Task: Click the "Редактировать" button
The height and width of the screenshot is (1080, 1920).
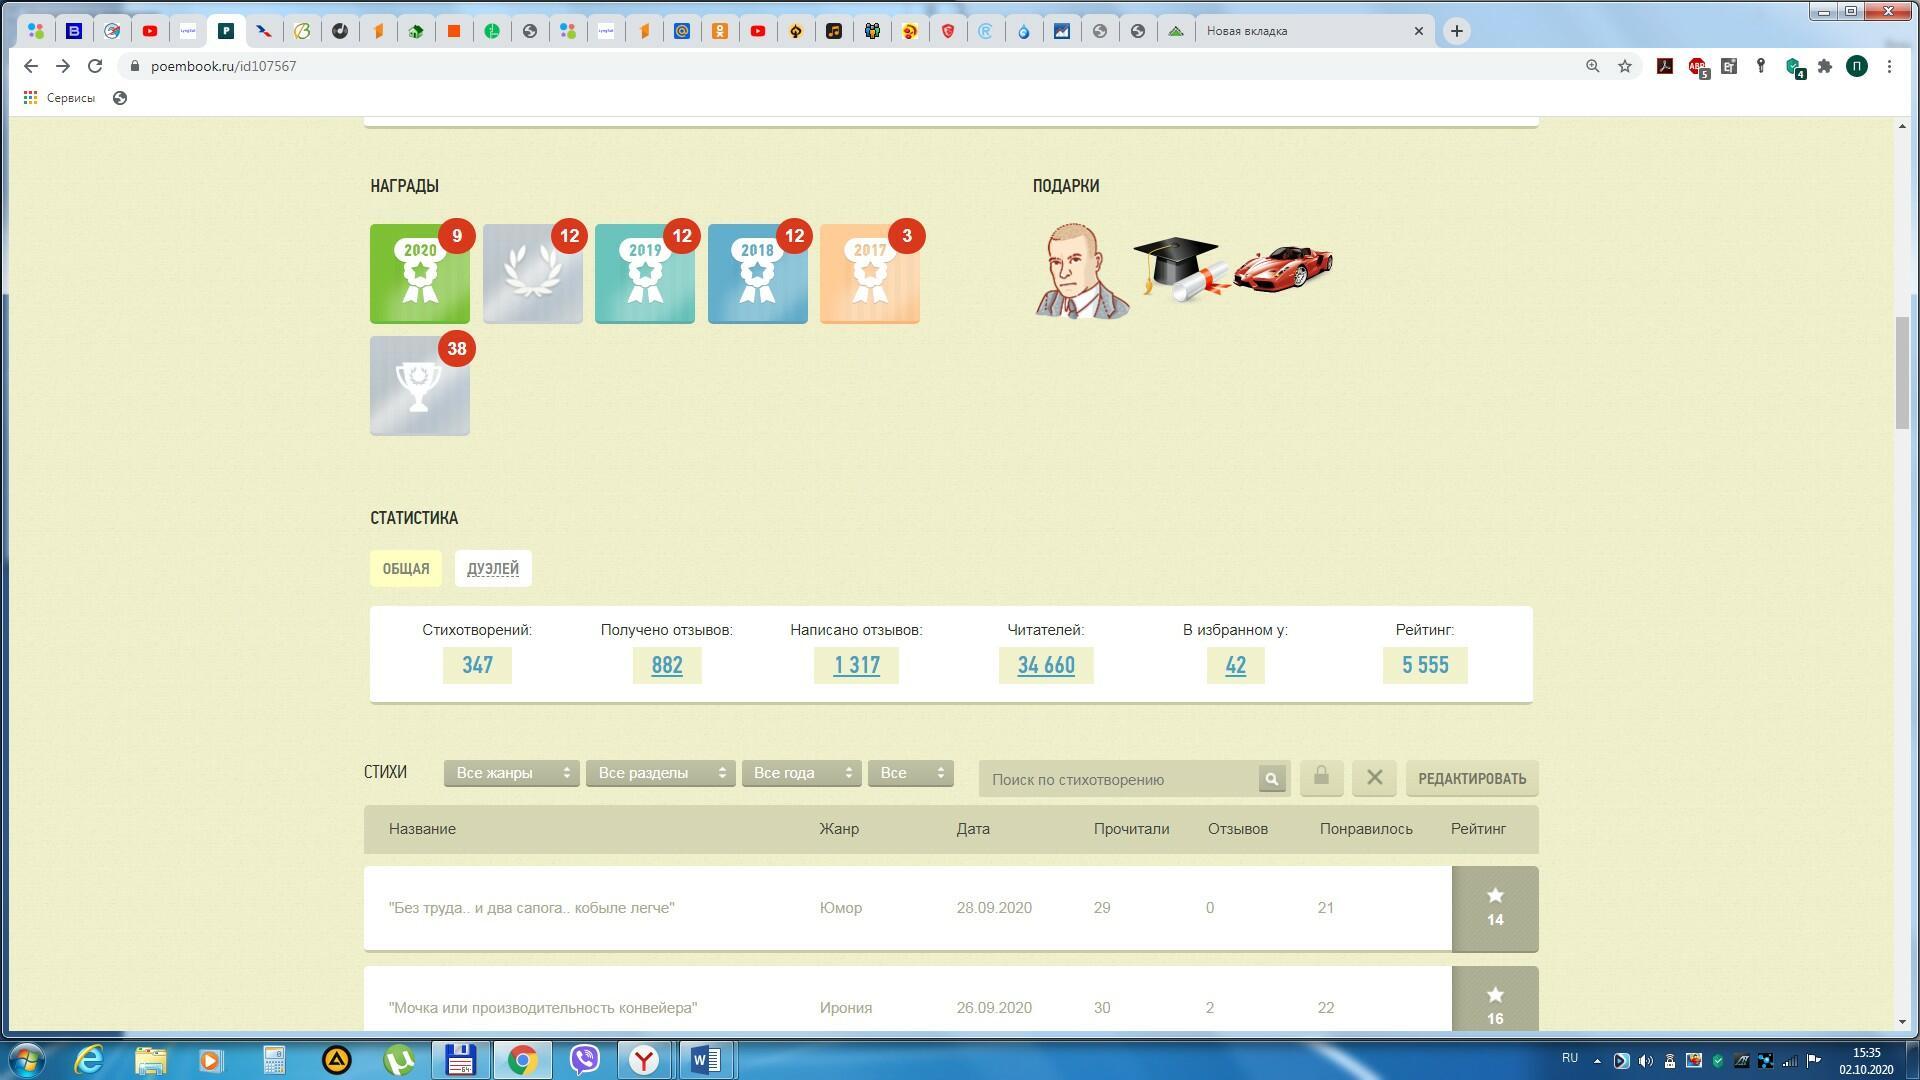Action: [1471, 778]
